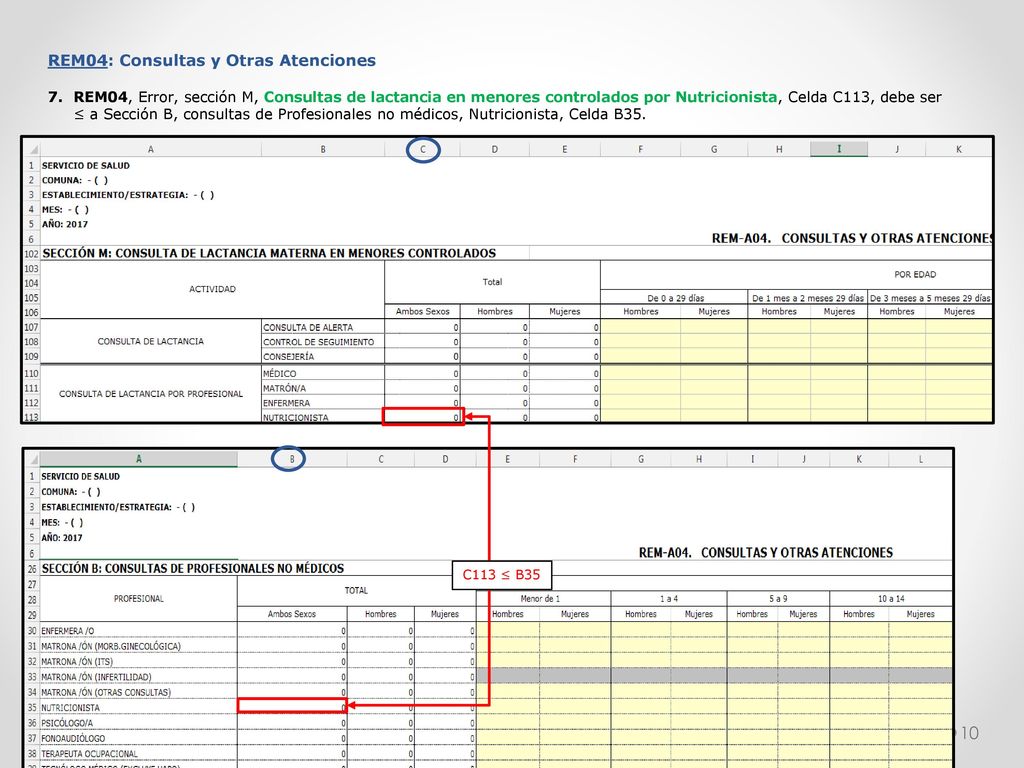Screen dimensions: 1024x768
Task: Click 'AÑO: 2017' in the Sección B sheet
Action: point(62,538)
